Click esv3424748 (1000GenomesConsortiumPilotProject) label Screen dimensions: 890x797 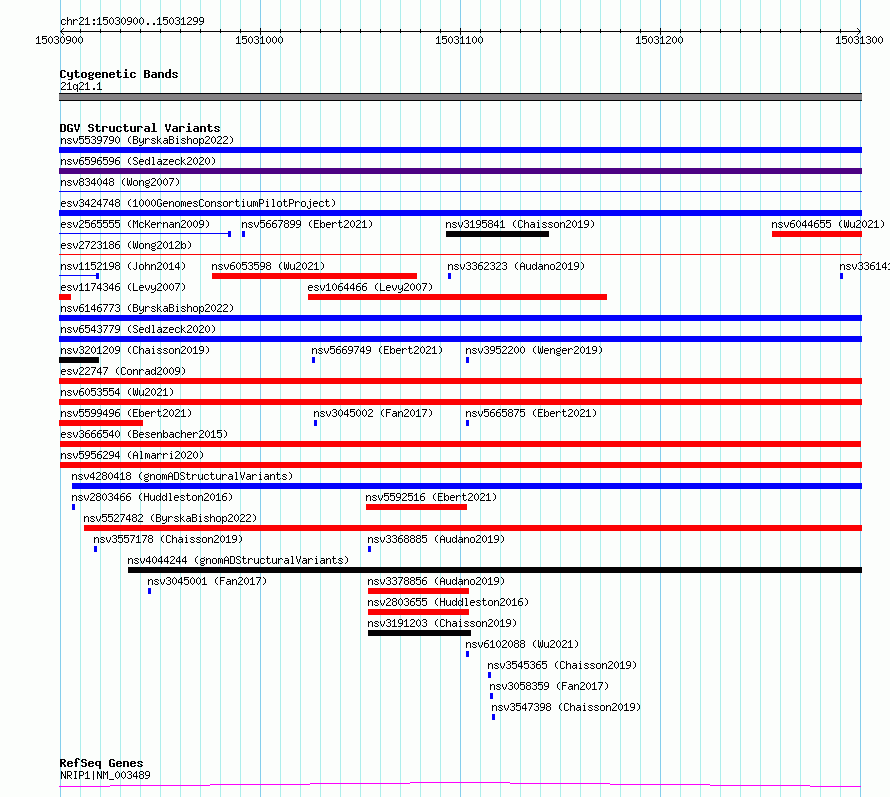(x=198, y=203)
